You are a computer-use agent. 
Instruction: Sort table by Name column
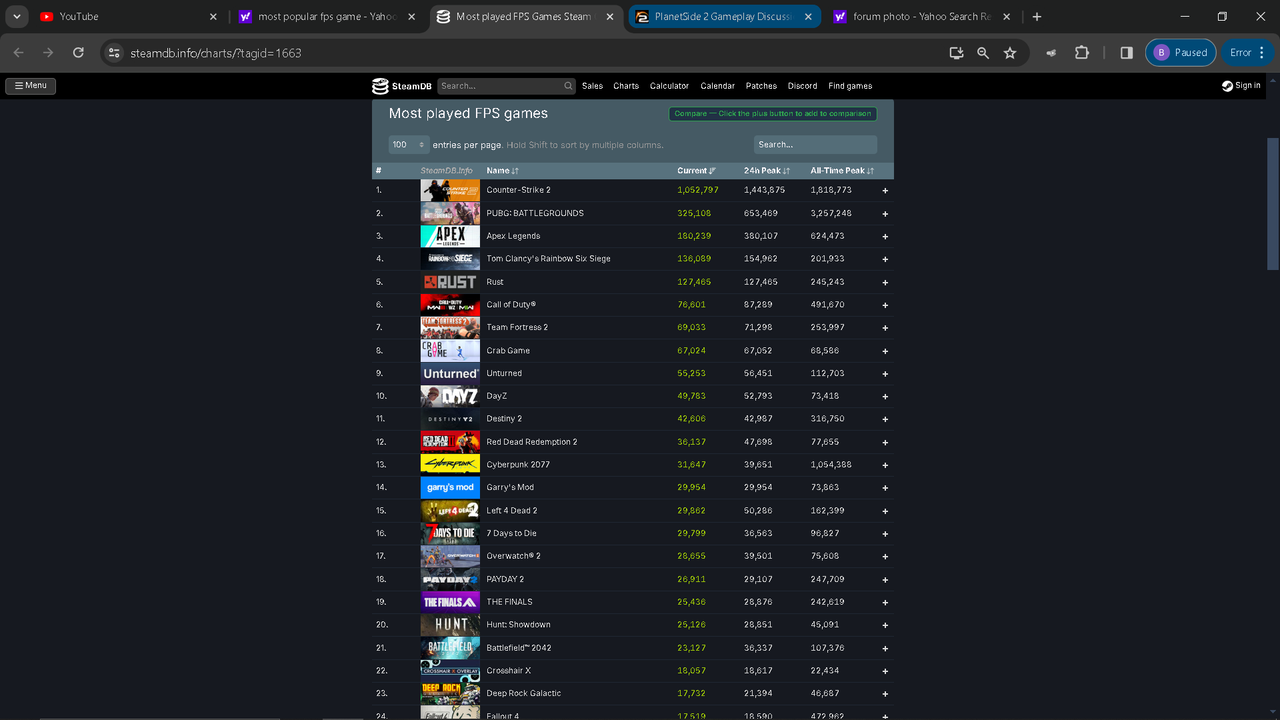[x=502, y=171]
